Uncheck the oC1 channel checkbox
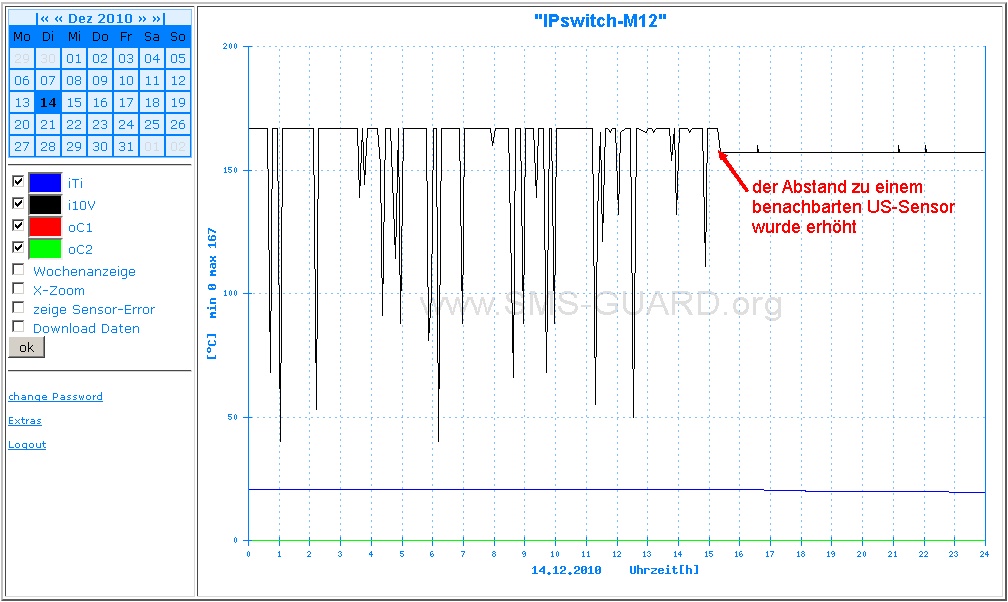Viewport: 1008px width, 602px height. point(18,225)
